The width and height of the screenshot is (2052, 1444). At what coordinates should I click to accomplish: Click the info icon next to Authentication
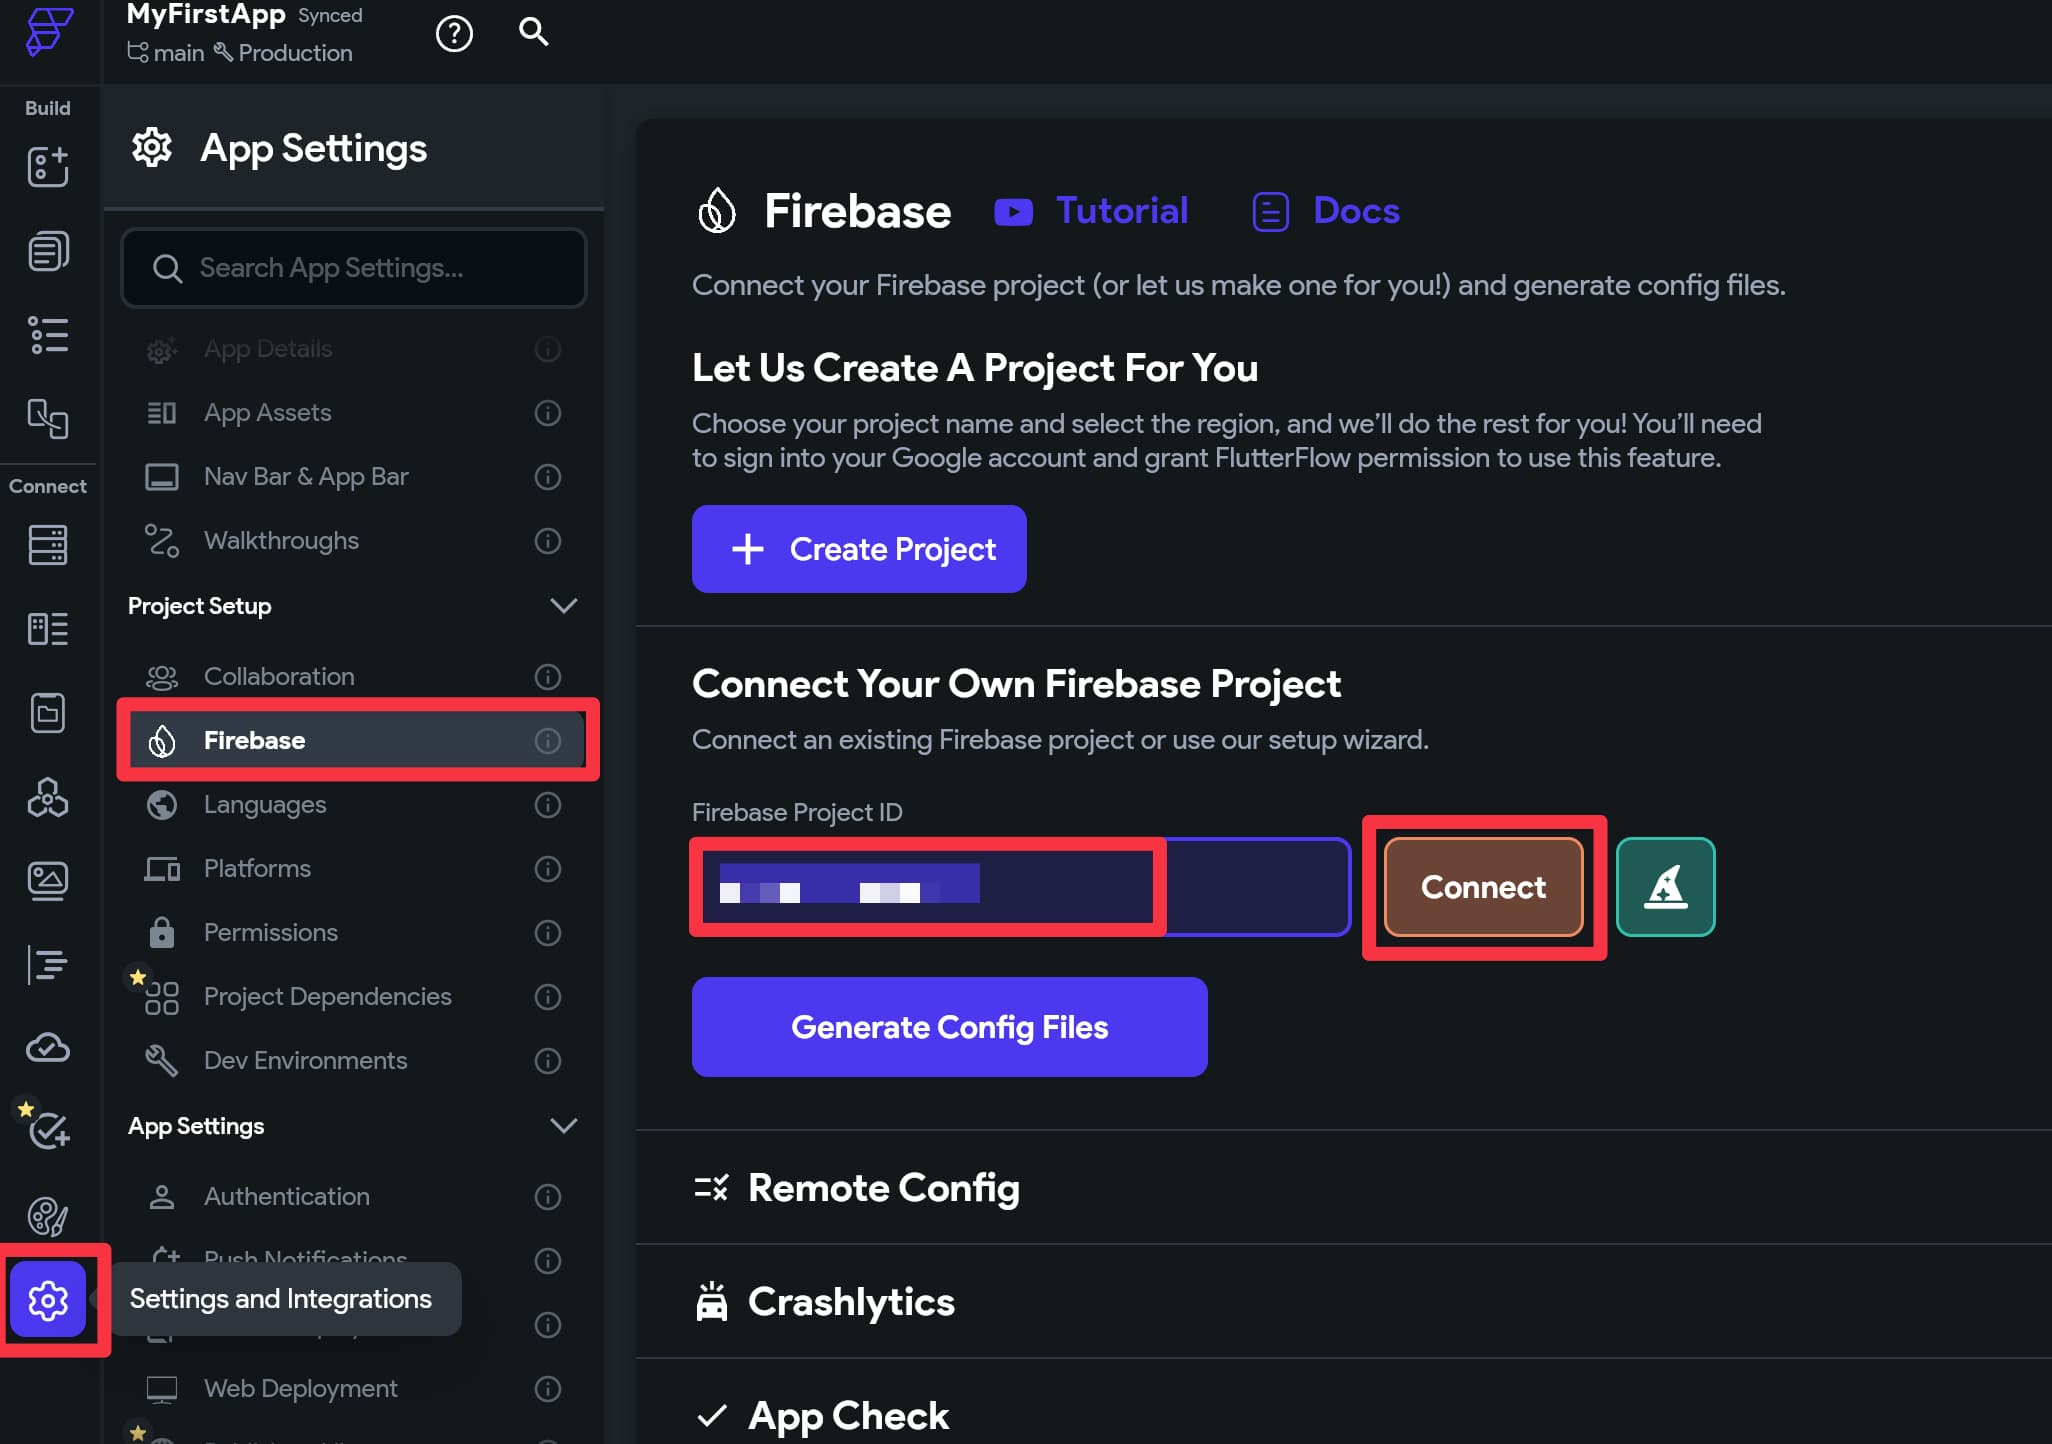coord(548,1197)
